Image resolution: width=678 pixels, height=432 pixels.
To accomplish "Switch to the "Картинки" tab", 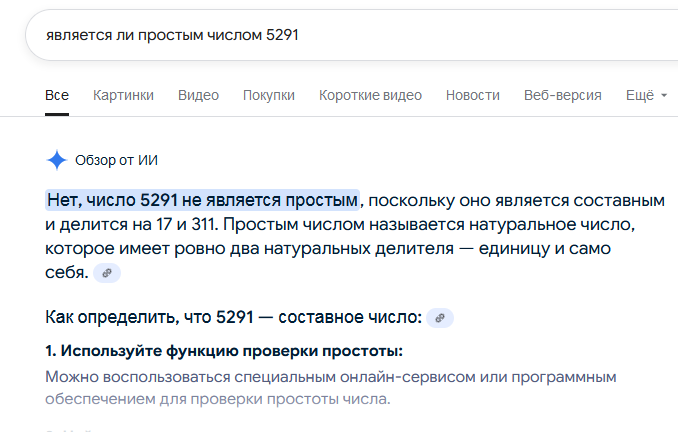I will (x=123, y=95).
